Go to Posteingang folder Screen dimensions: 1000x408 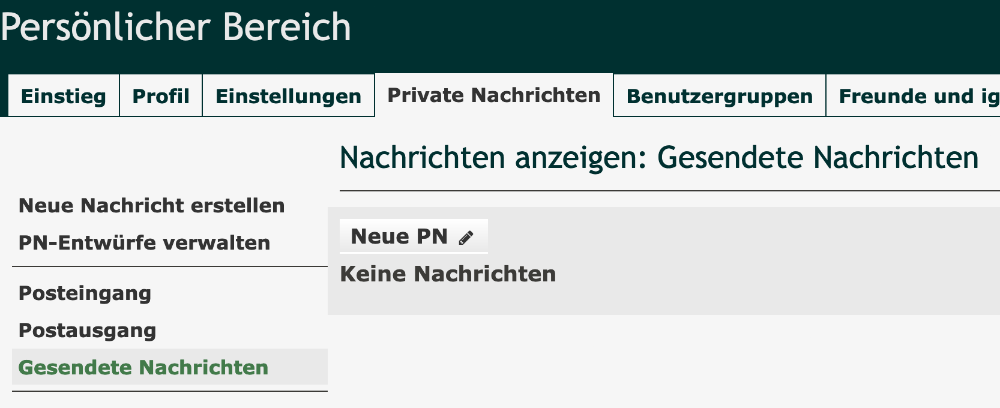coord(85,294)
